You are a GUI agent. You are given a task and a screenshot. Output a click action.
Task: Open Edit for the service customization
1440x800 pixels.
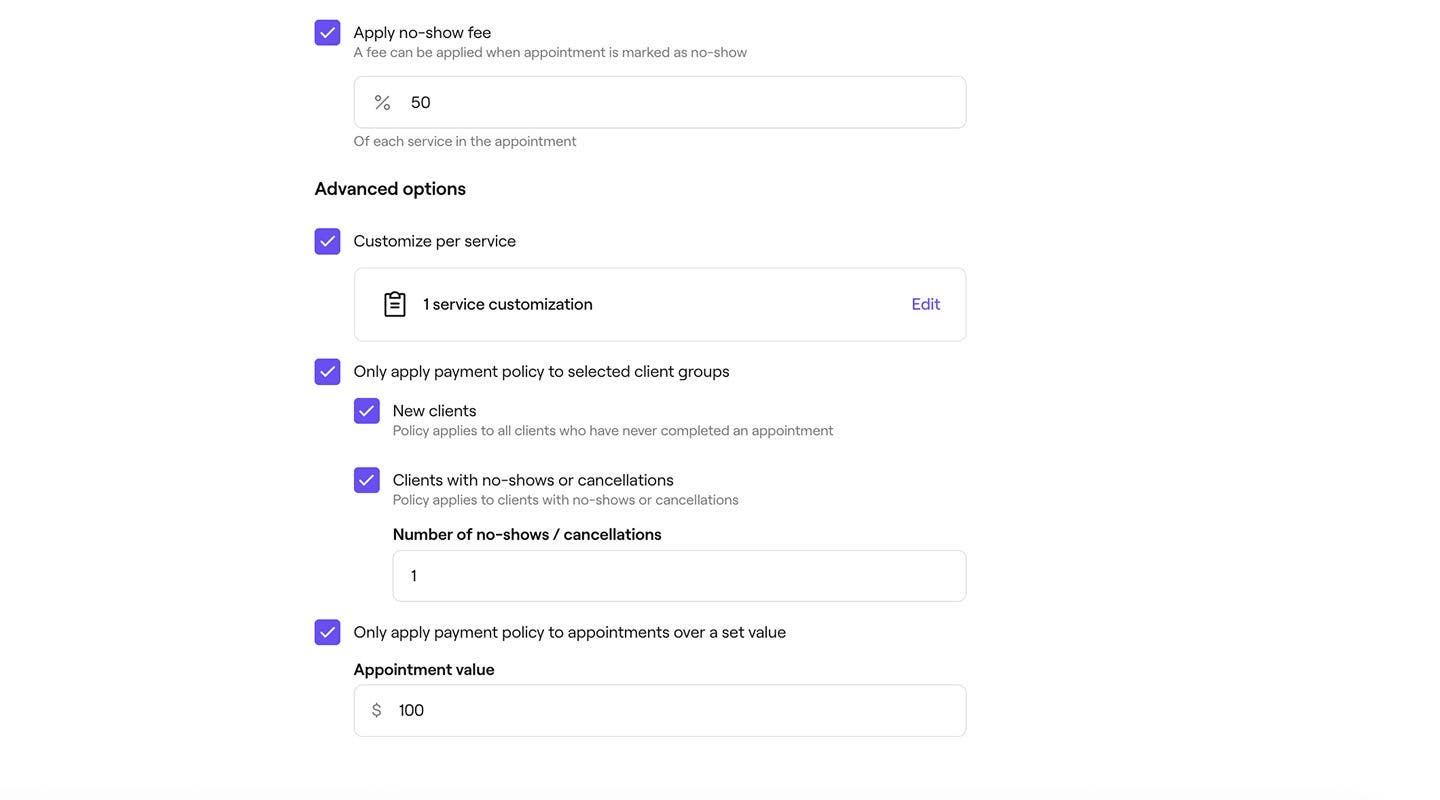pos(925,305)
